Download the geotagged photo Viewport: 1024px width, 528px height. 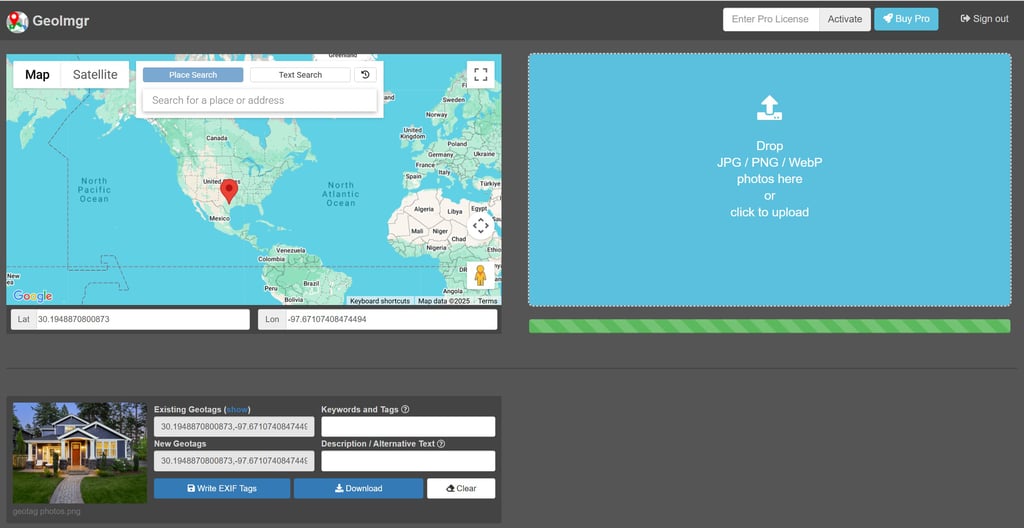pyautogui.click(x=359, y=488)
